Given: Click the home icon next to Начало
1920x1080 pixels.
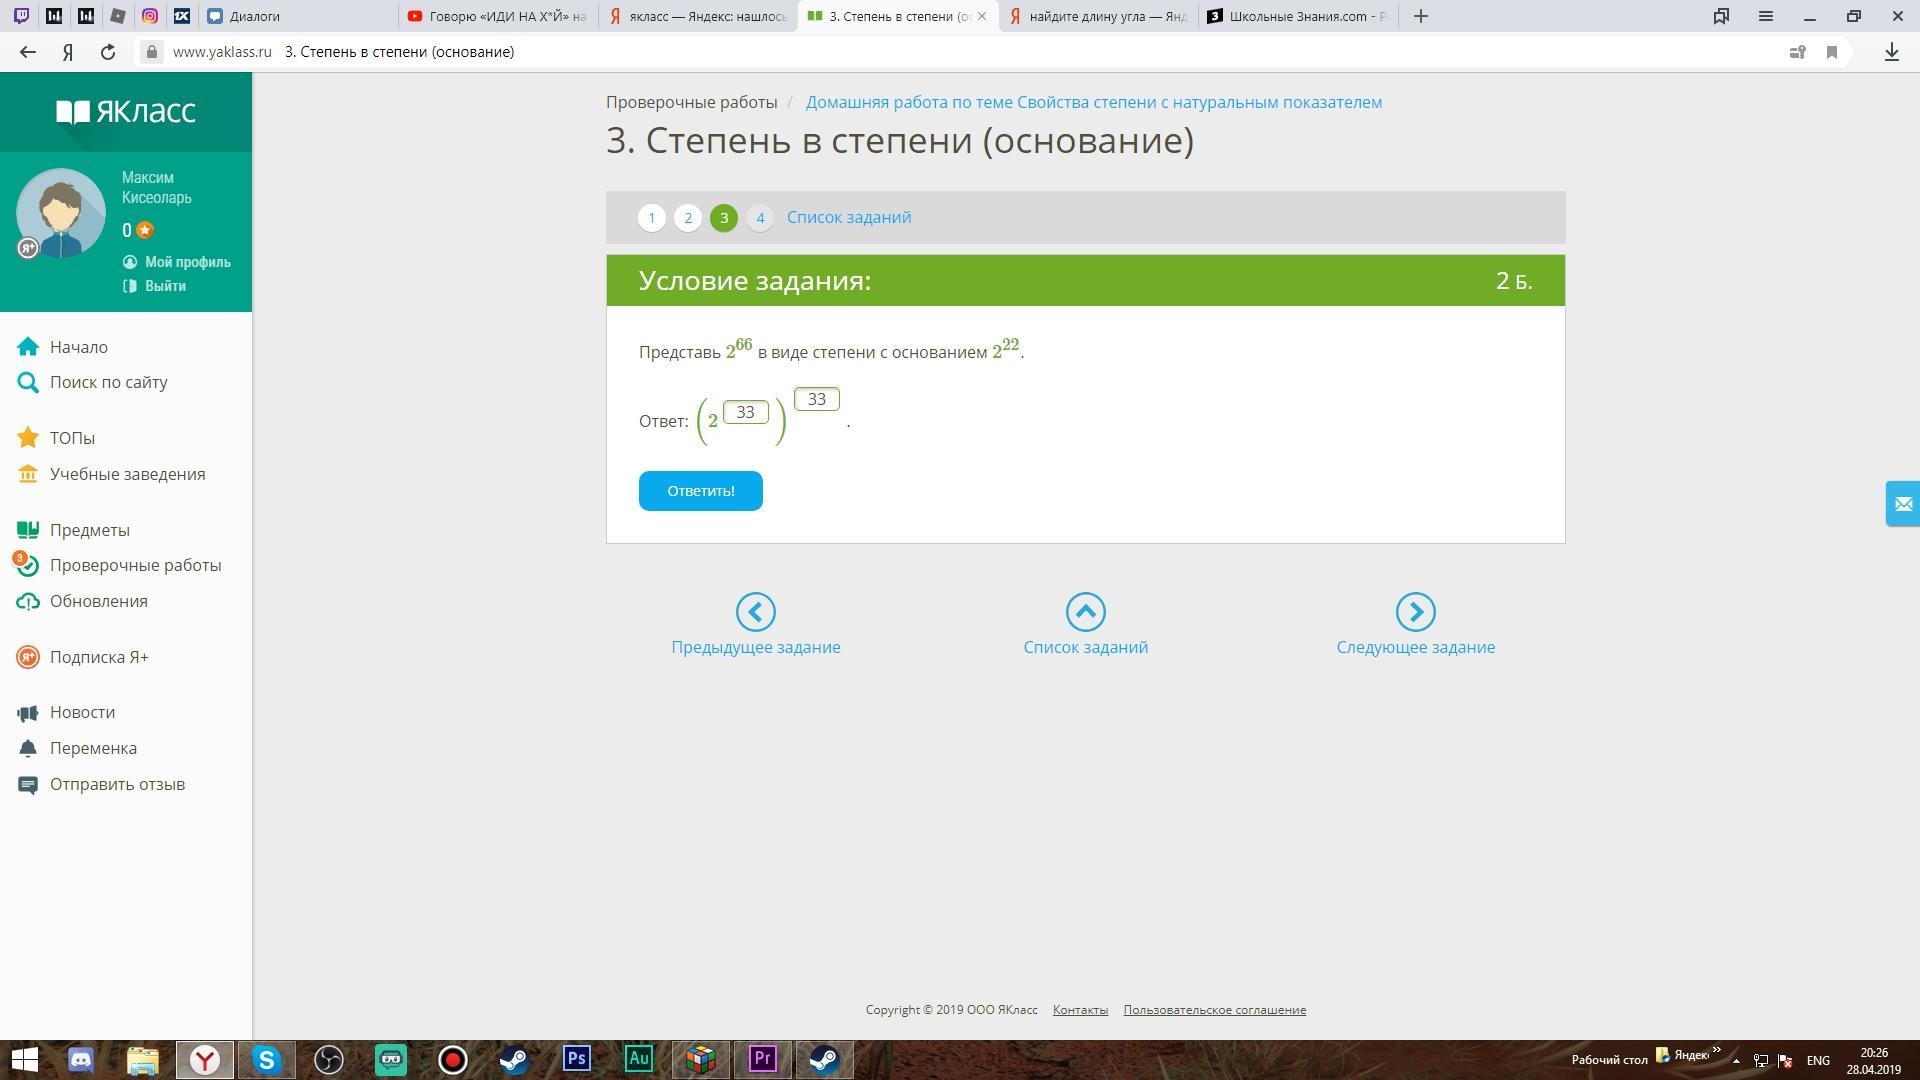Looking at the screenshot, I should [28, 347].
